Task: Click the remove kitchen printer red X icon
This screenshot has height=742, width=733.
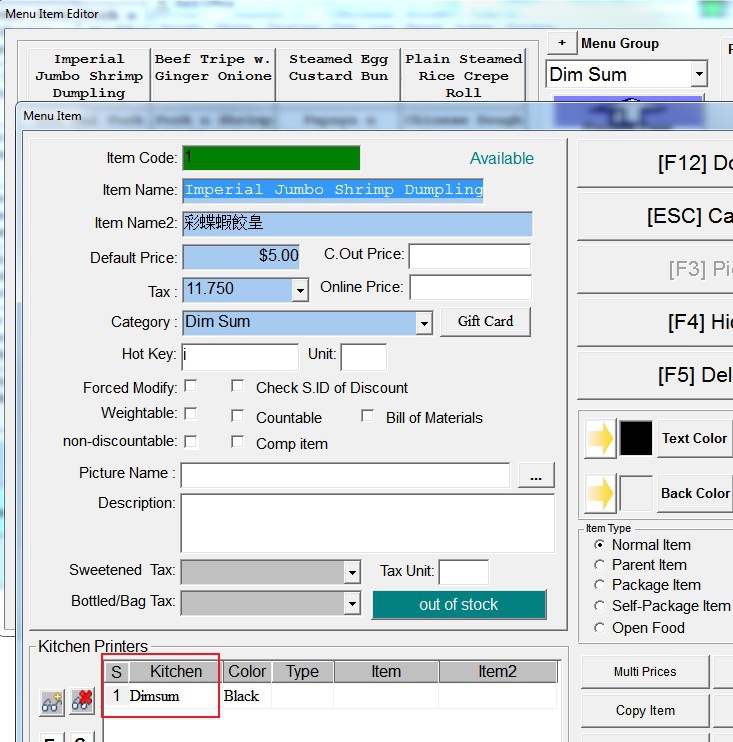Action: [81, 702]
